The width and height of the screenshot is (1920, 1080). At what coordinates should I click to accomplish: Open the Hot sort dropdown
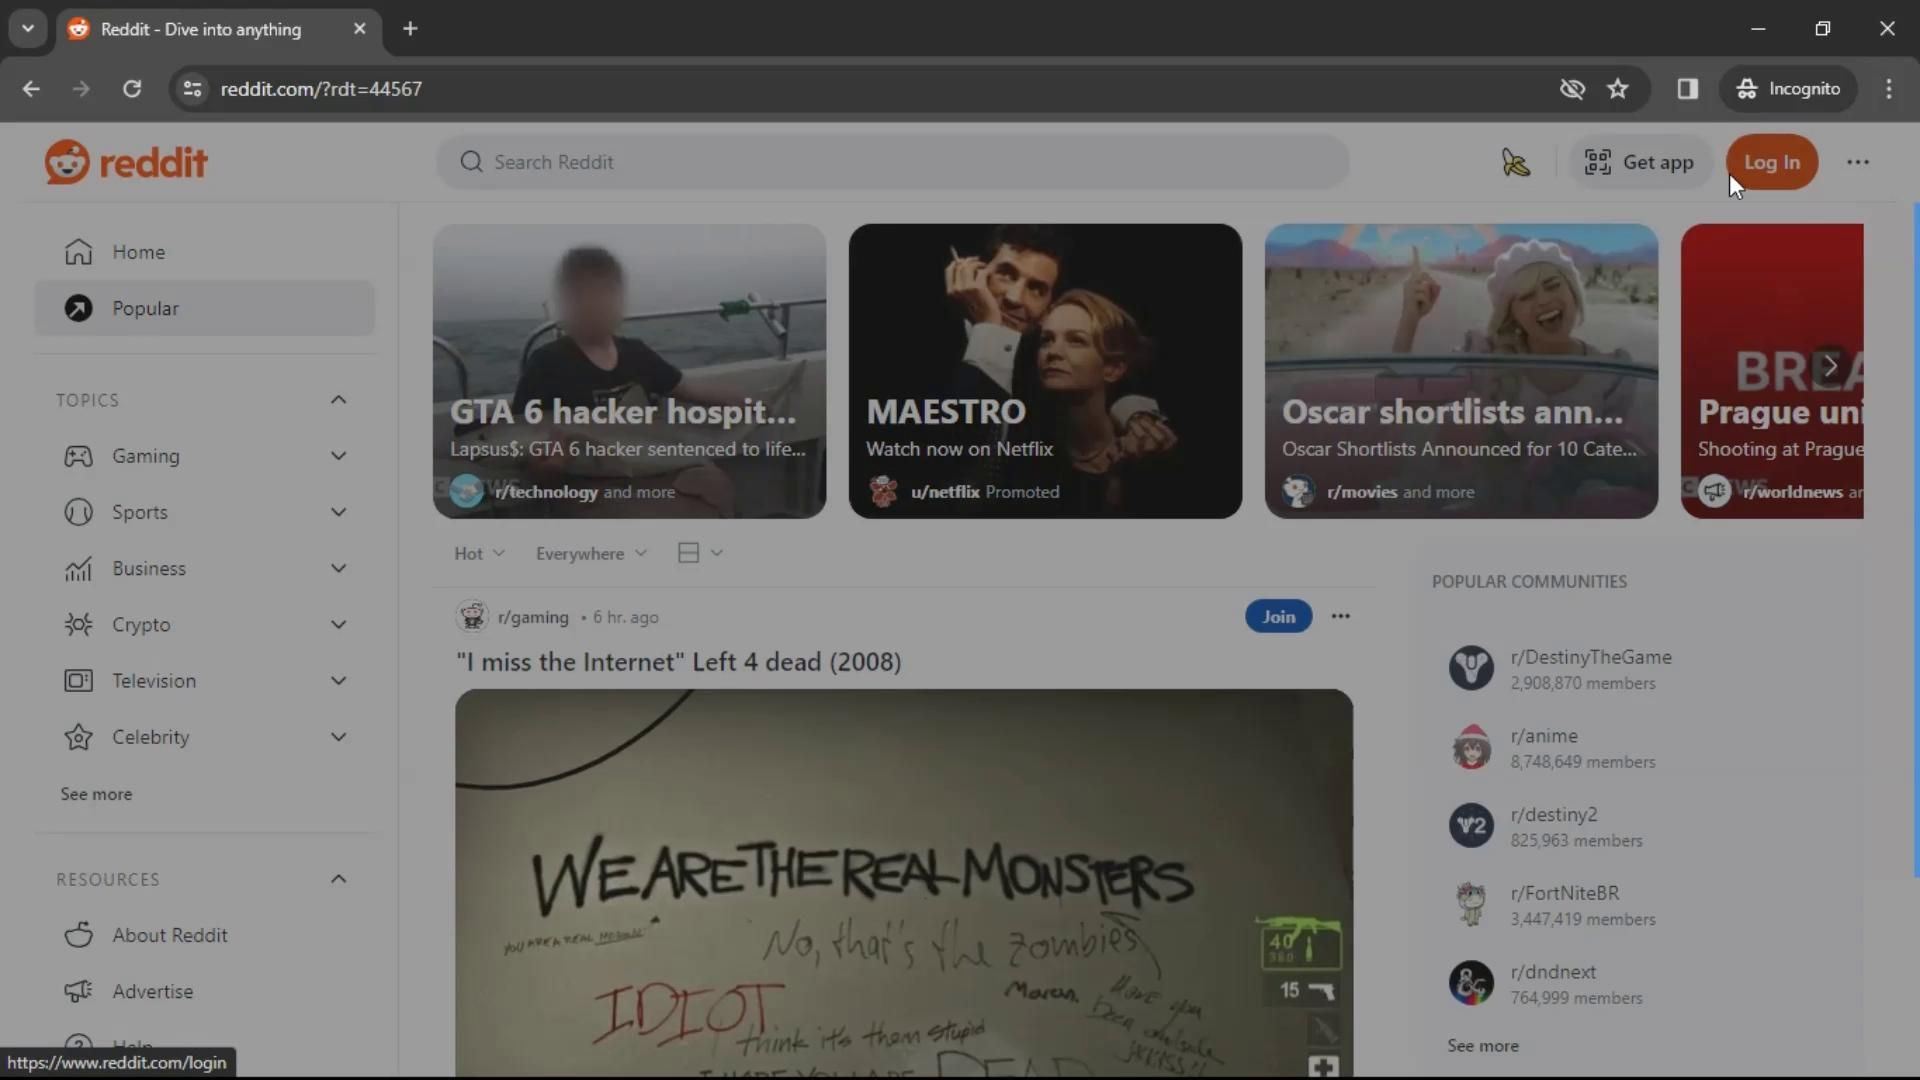click(479, 553)
